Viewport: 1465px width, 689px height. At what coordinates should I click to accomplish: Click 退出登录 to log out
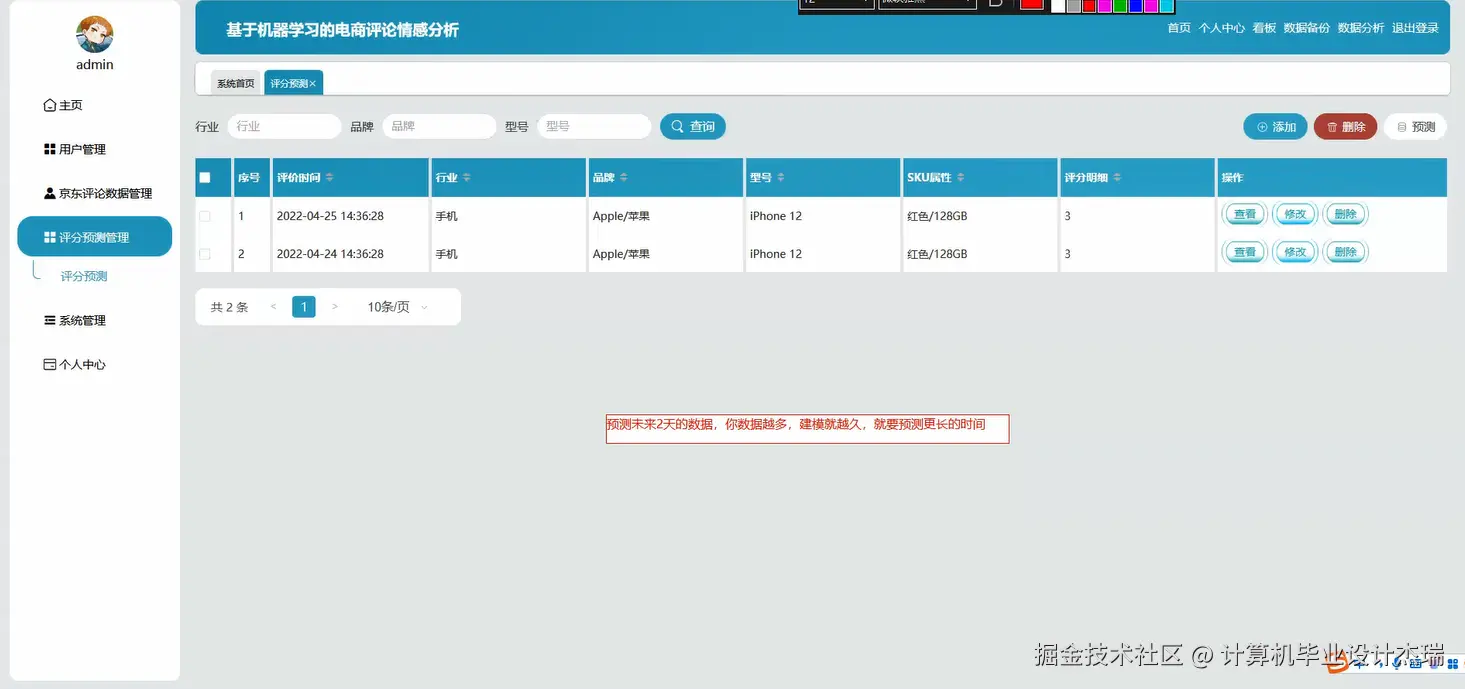pyautogui.click(x=1415, y=28)
